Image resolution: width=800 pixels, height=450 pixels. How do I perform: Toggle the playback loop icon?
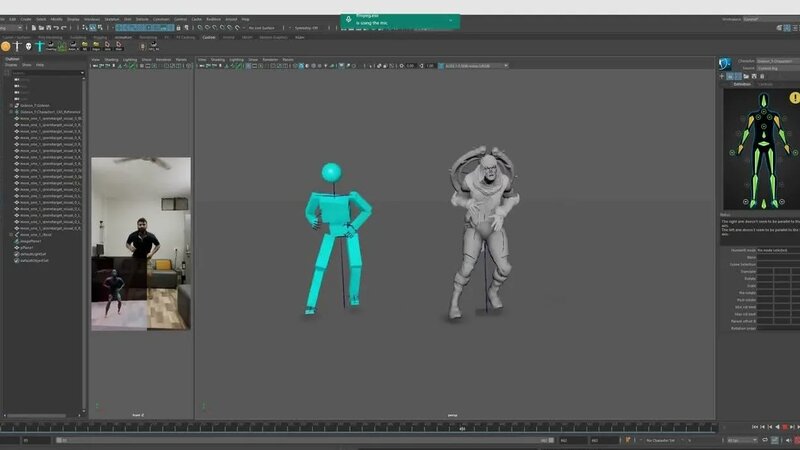click(x=765, y=440)
